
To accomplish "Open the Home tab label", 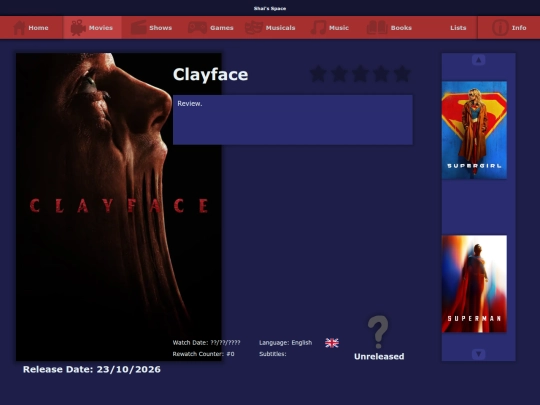I will pos(38,28).
